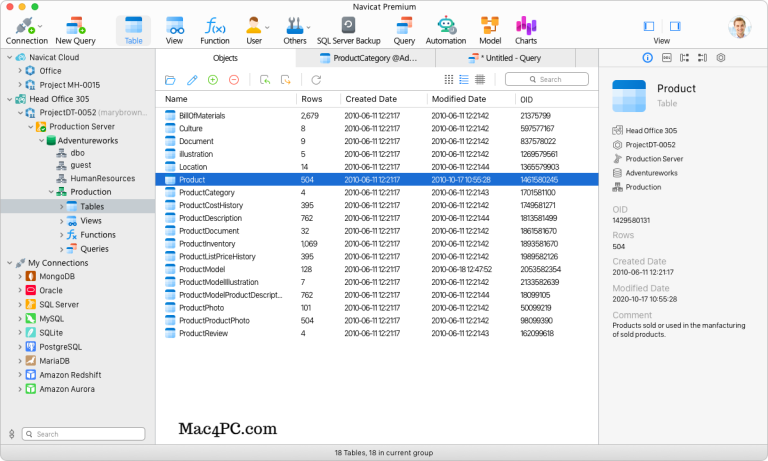Click the objects Search field
768x461 pixels.
point(547,79)
